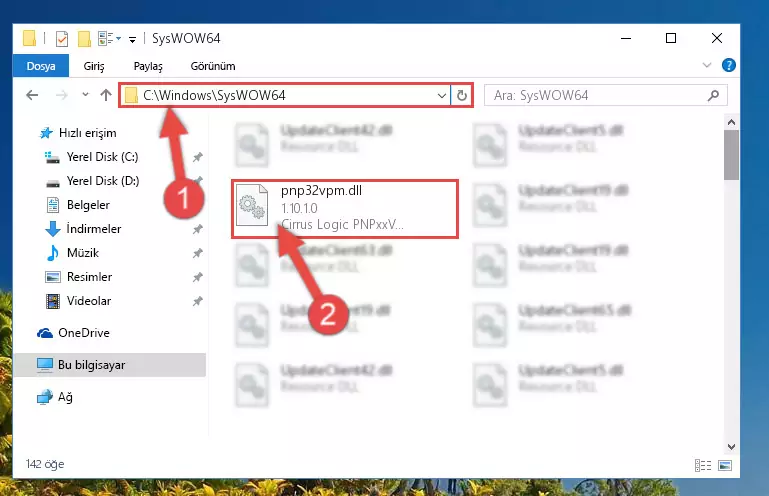
Task: Open the Dosya tab
Action: (x=41, y=66)
